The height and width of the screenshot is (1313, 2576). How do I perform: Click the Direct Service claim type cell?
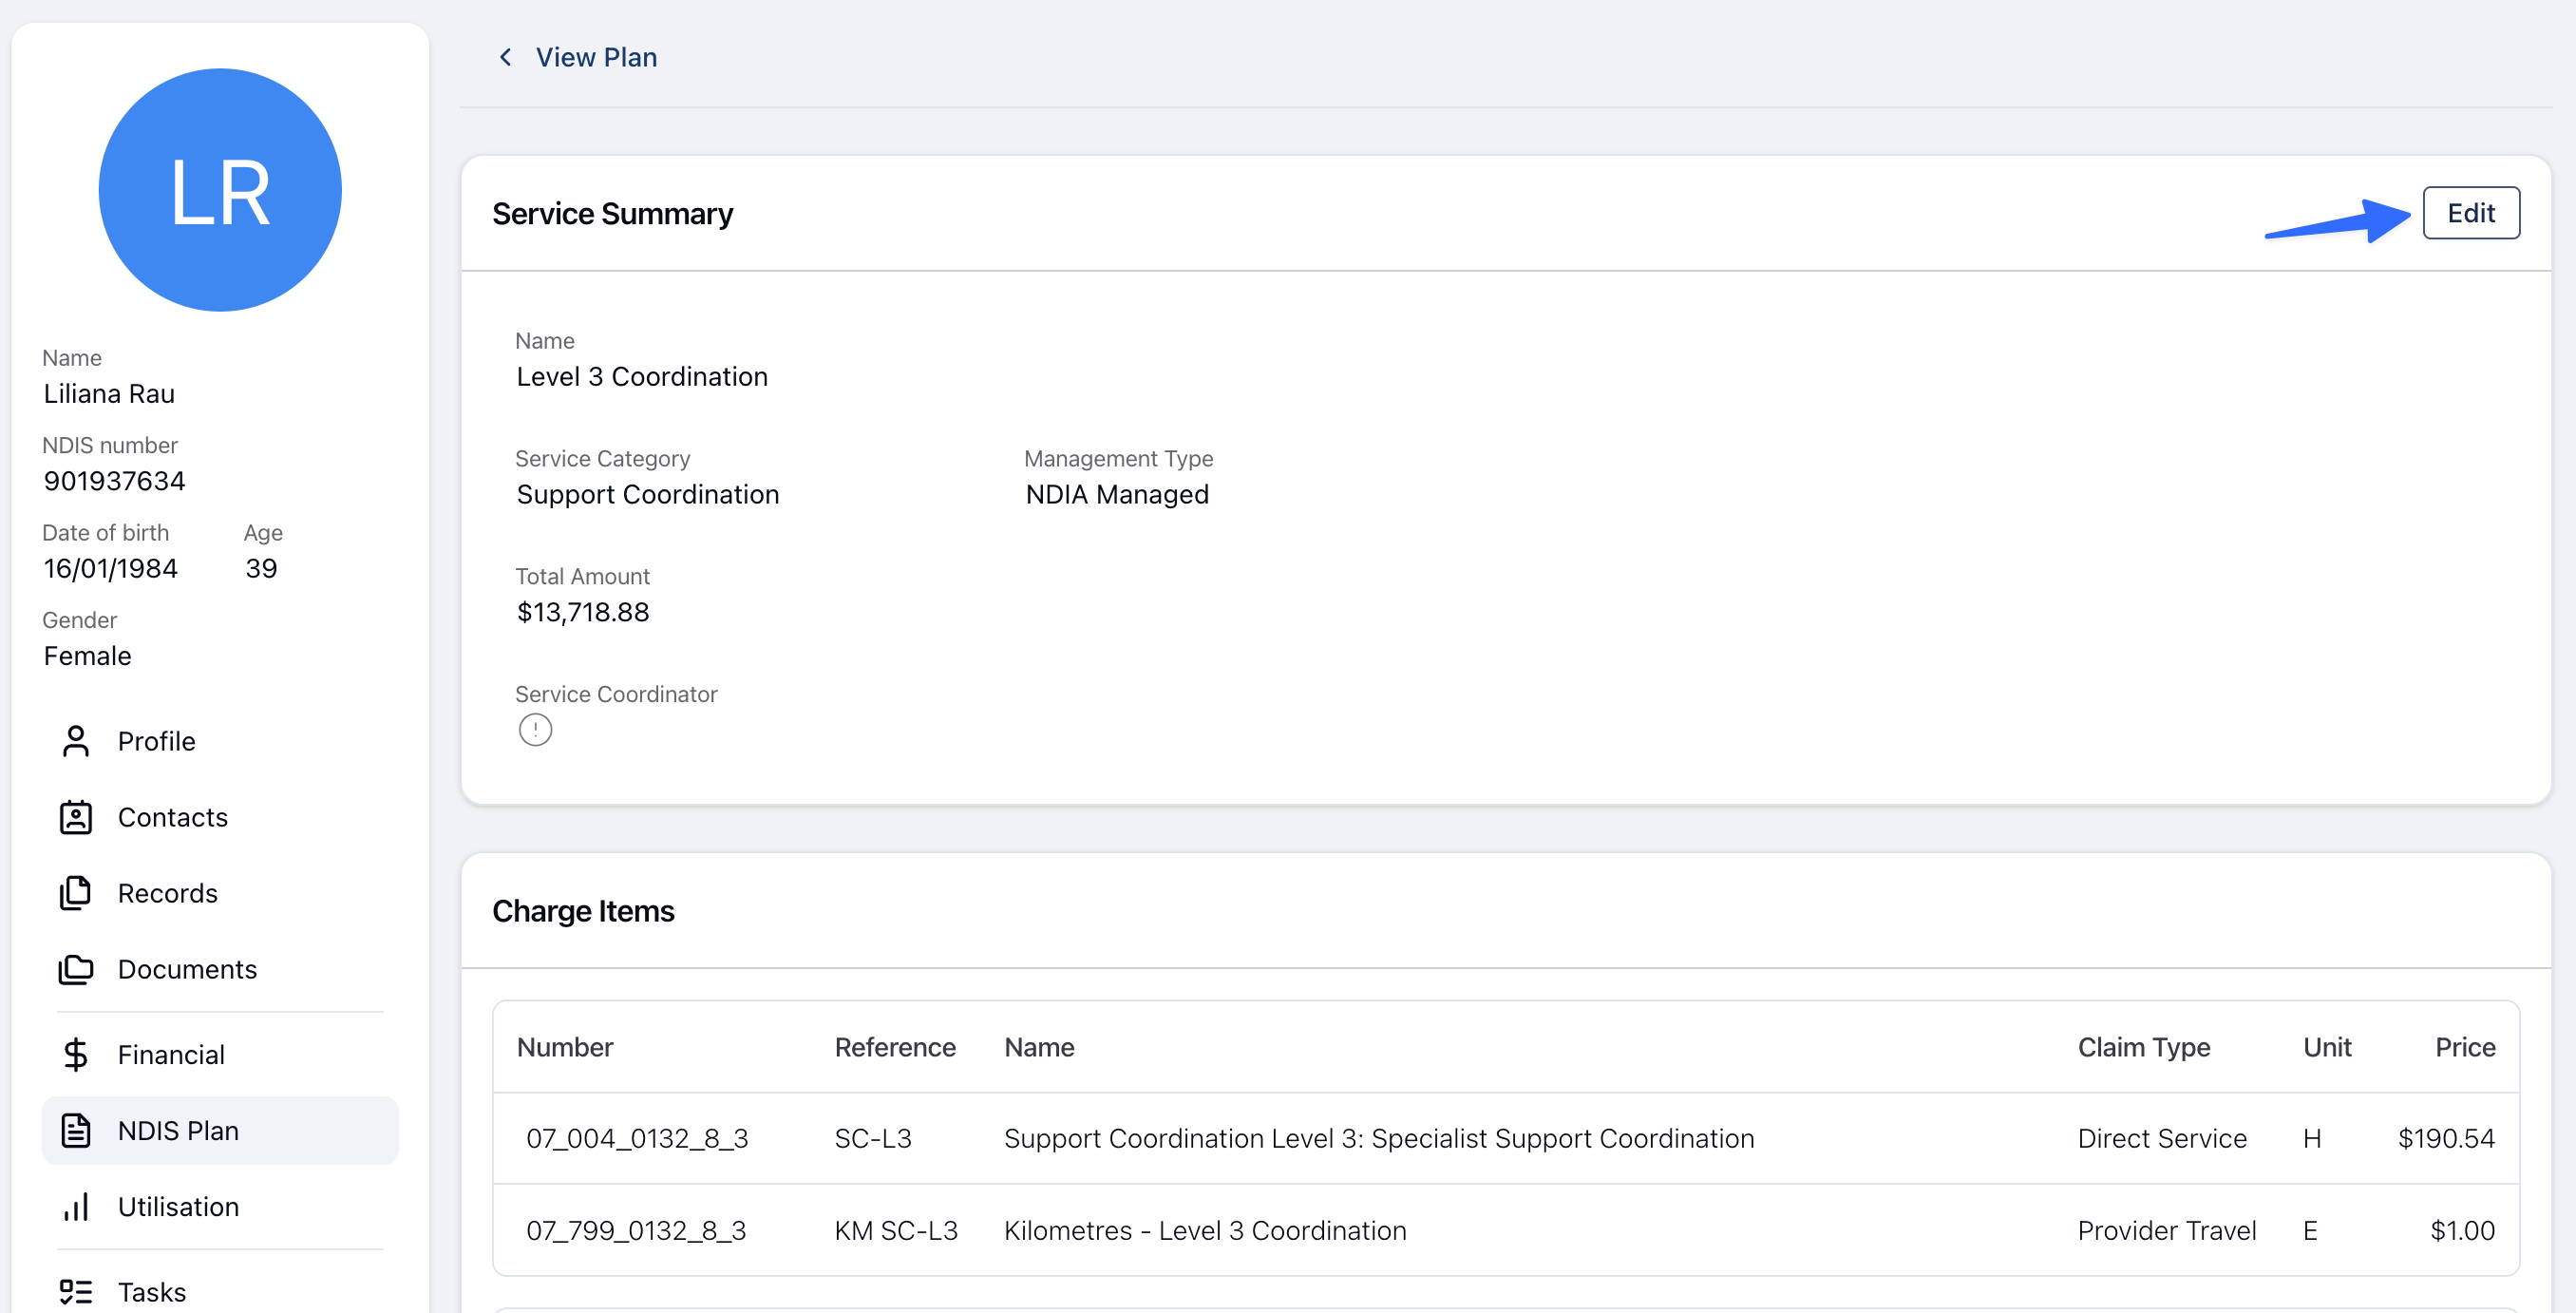(2162, 1138)
